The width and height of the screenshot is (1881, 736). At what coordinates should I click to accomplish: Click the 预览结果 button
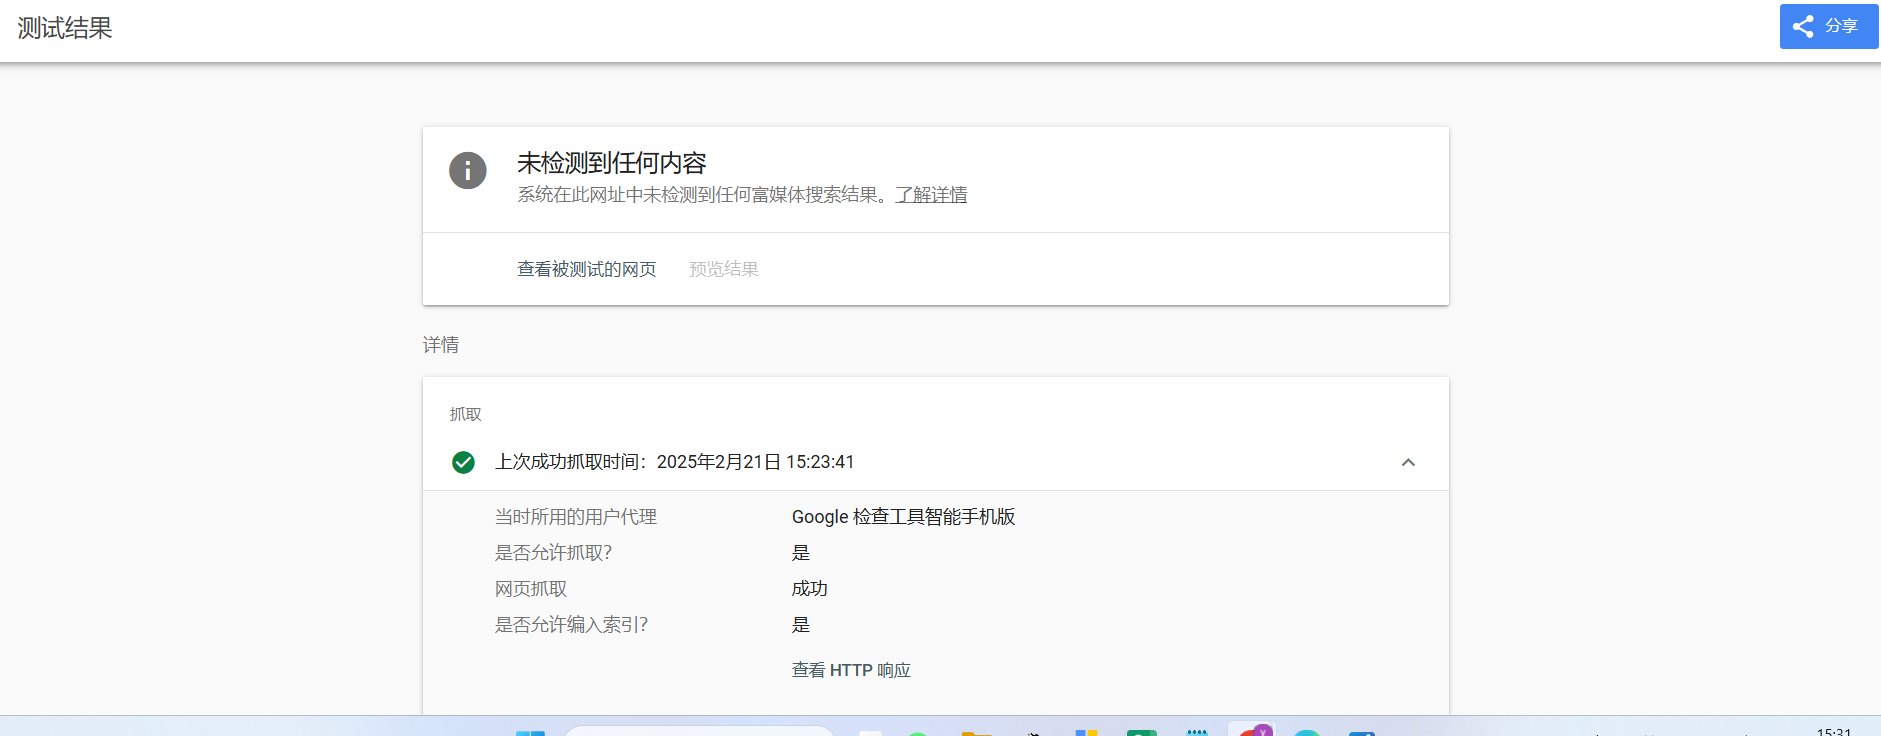(x=724, y=269)
